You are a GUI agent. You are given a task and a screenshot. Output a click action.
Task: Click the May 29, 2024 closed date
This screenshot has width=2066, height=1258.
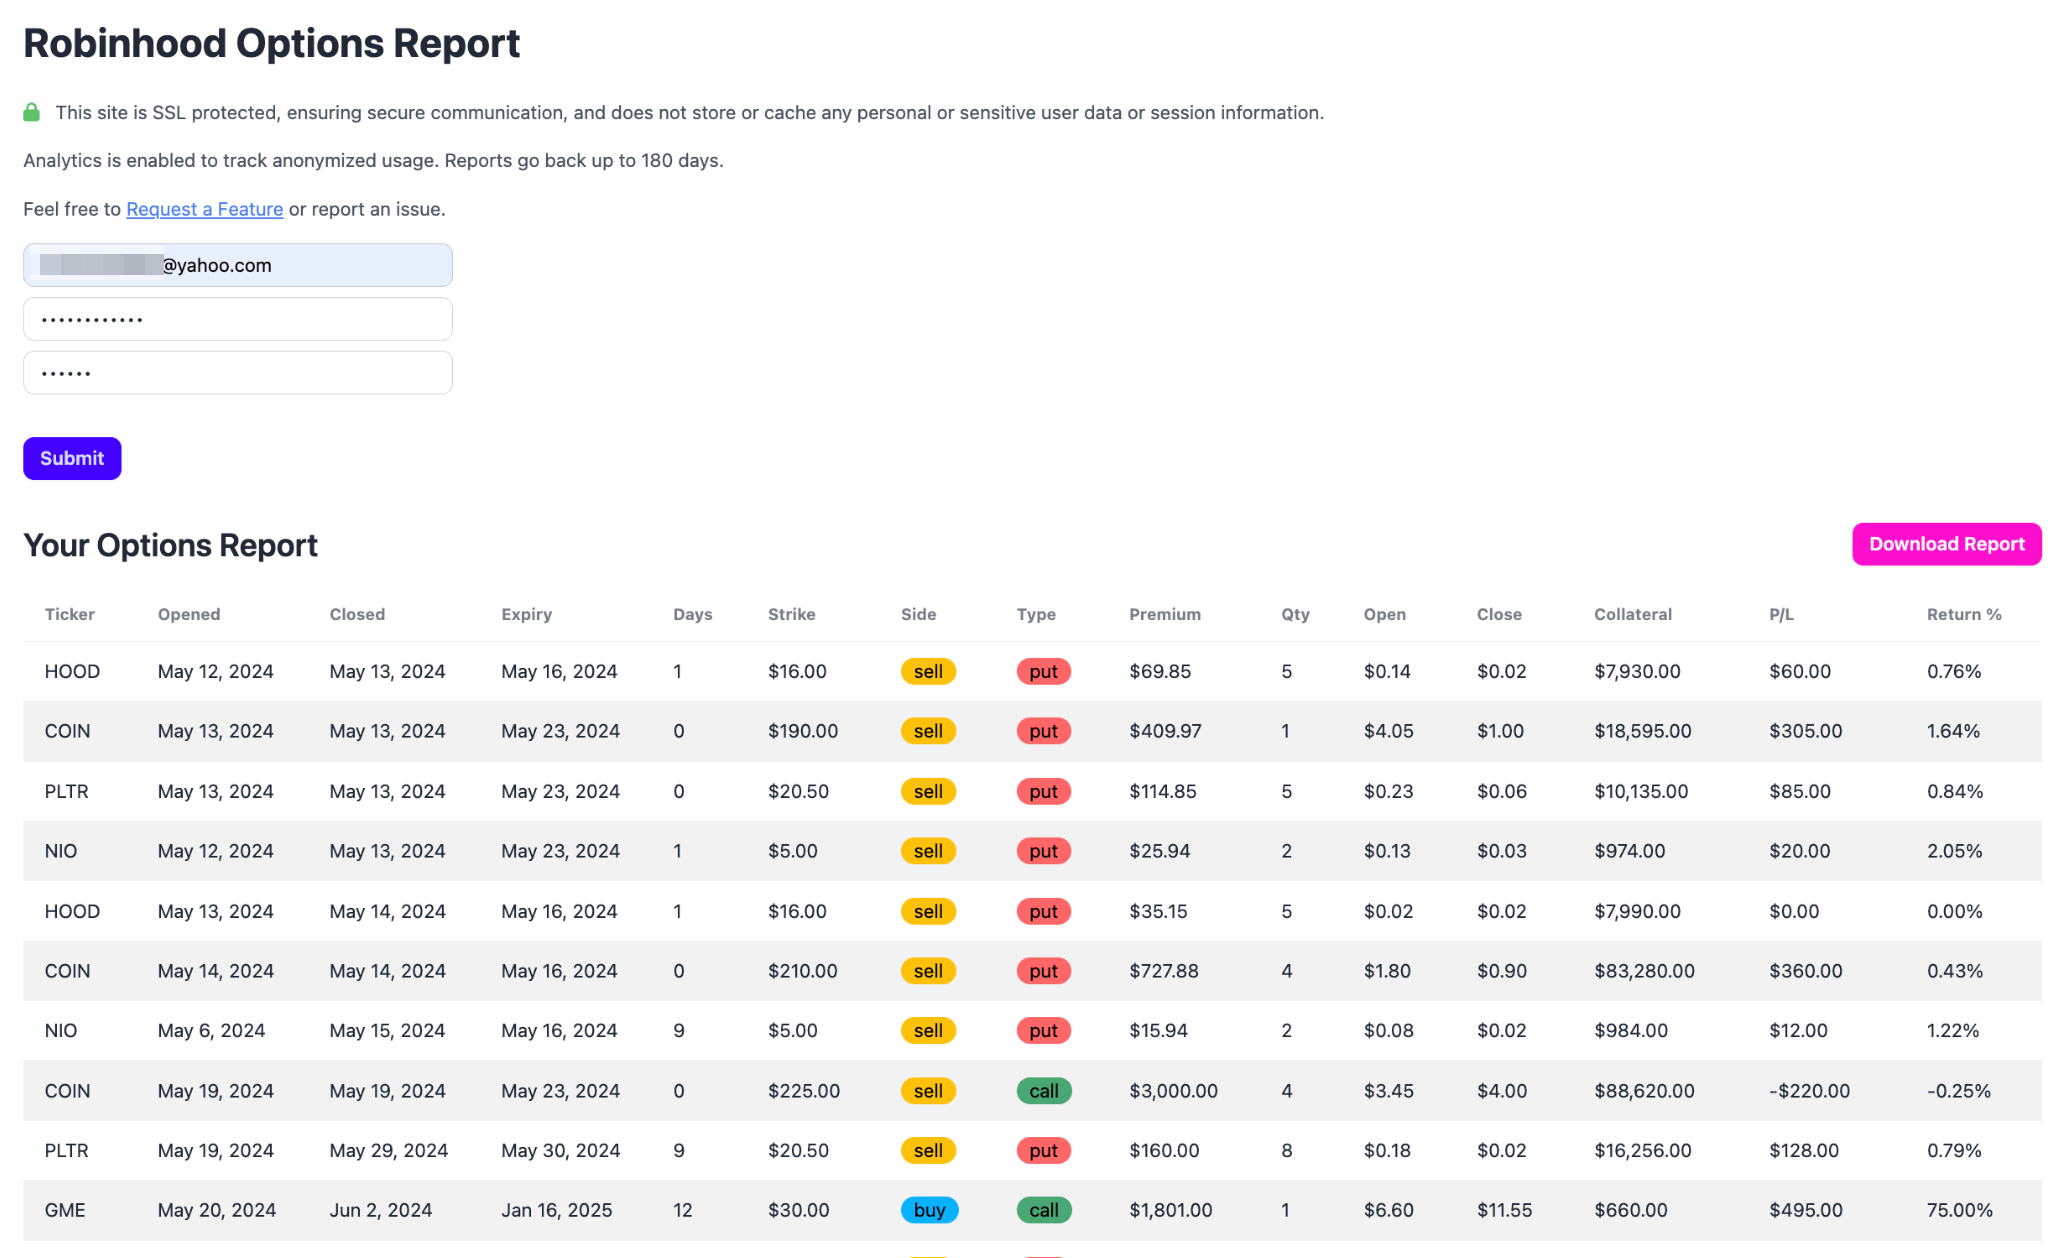(x=389, y=1150)
